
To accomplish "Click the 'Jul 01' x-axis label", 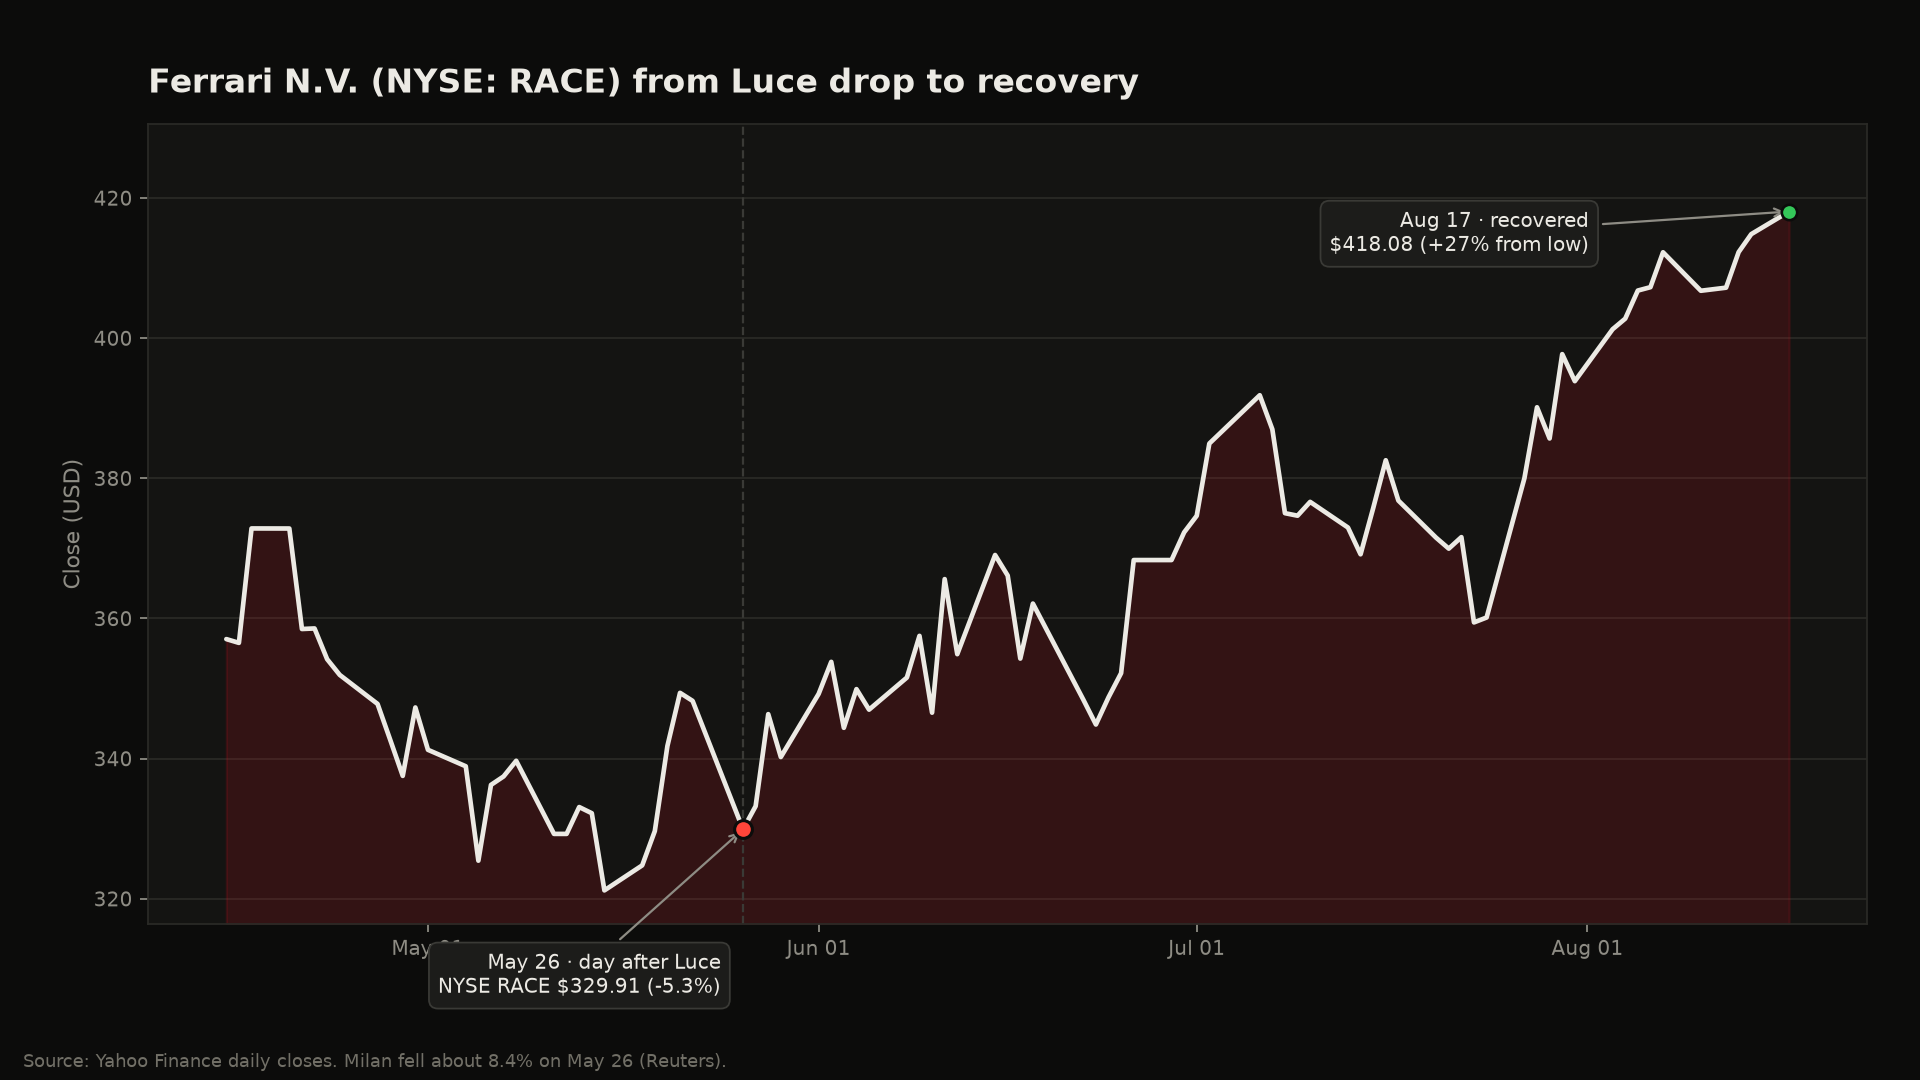I will (x=1196, y=947).
